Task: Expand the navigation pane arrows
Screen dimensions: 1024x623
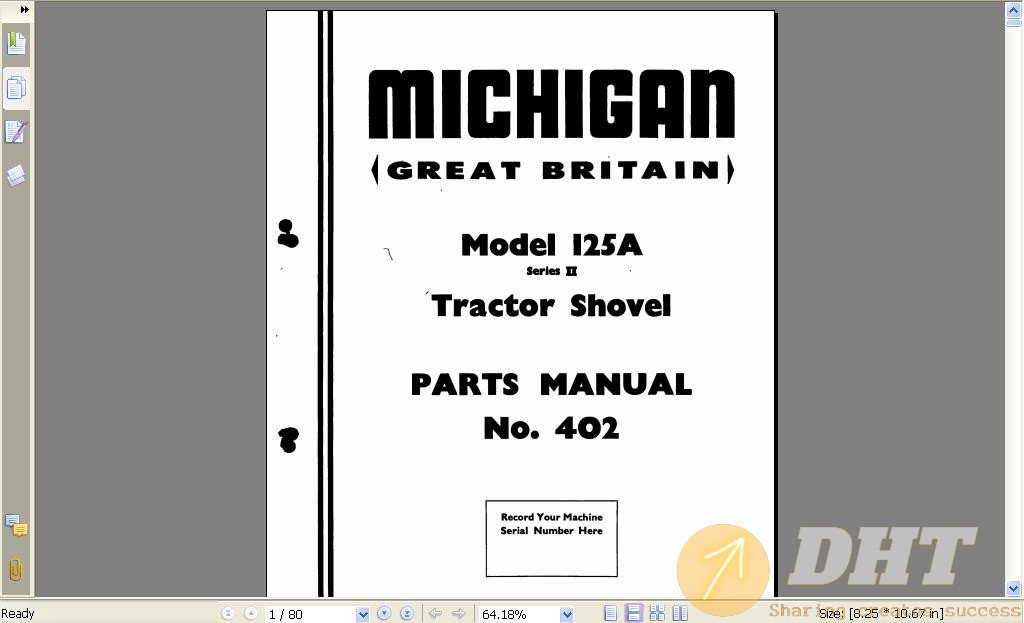Action: click(x=24, y=9)
